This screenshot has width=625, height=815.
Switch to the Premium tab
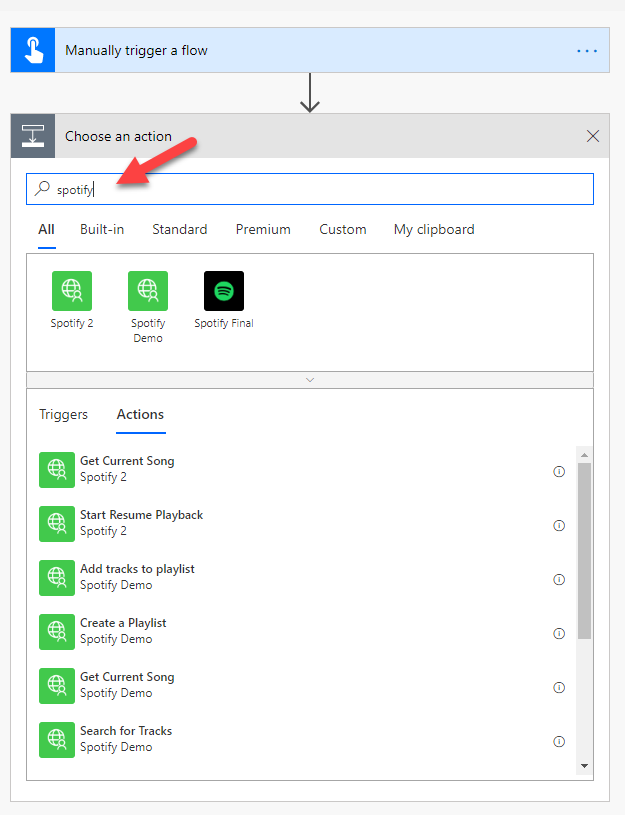(263, 229)
